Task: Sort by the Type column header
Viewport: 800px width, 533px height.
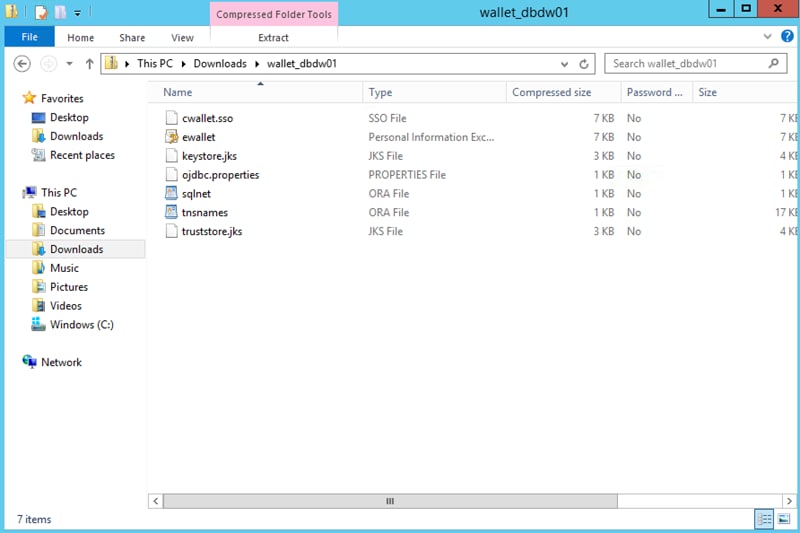Action: (435, 92)
